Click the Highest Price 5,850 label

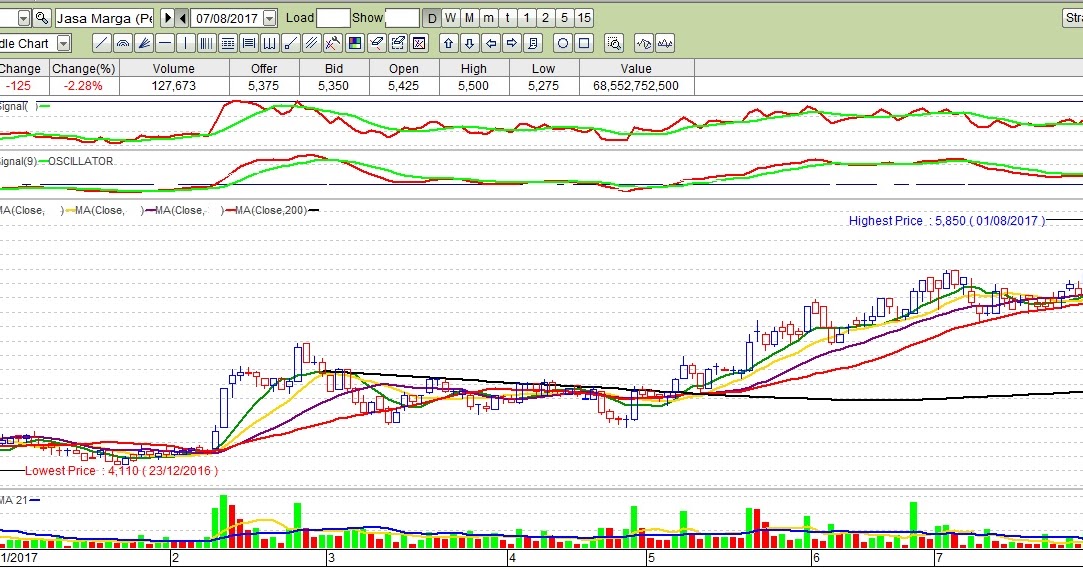tap(947, 221)
